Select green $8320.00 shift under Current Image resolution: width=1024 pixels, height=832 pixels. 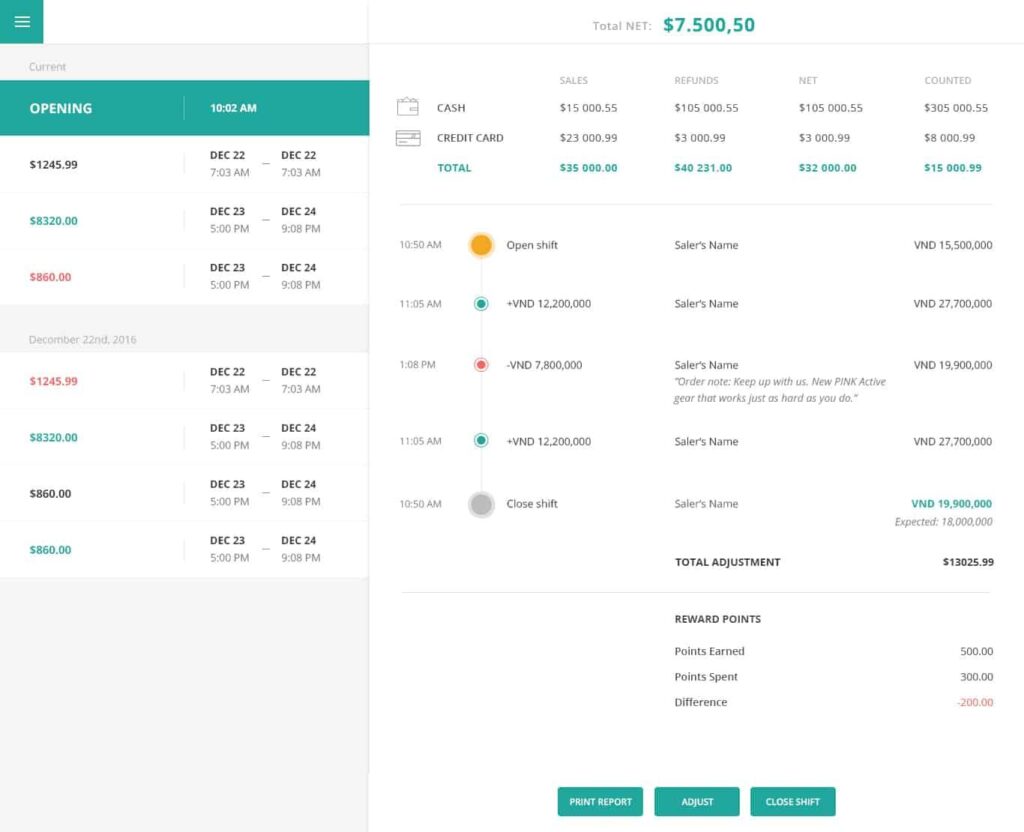click(184, 221)
